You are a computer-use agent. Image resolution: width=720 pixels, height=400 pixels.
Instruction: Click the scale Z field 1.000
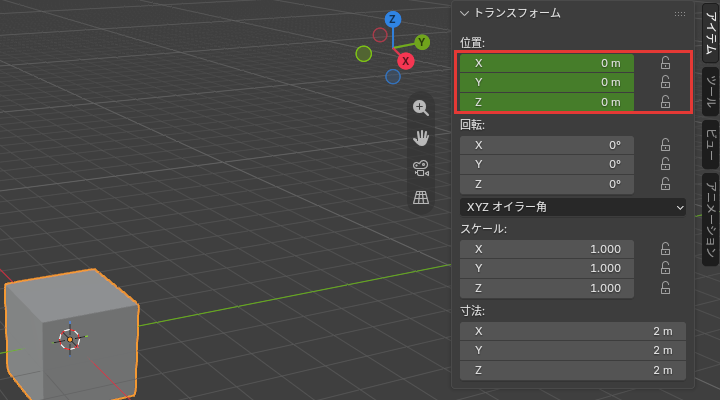click(547, 288)
